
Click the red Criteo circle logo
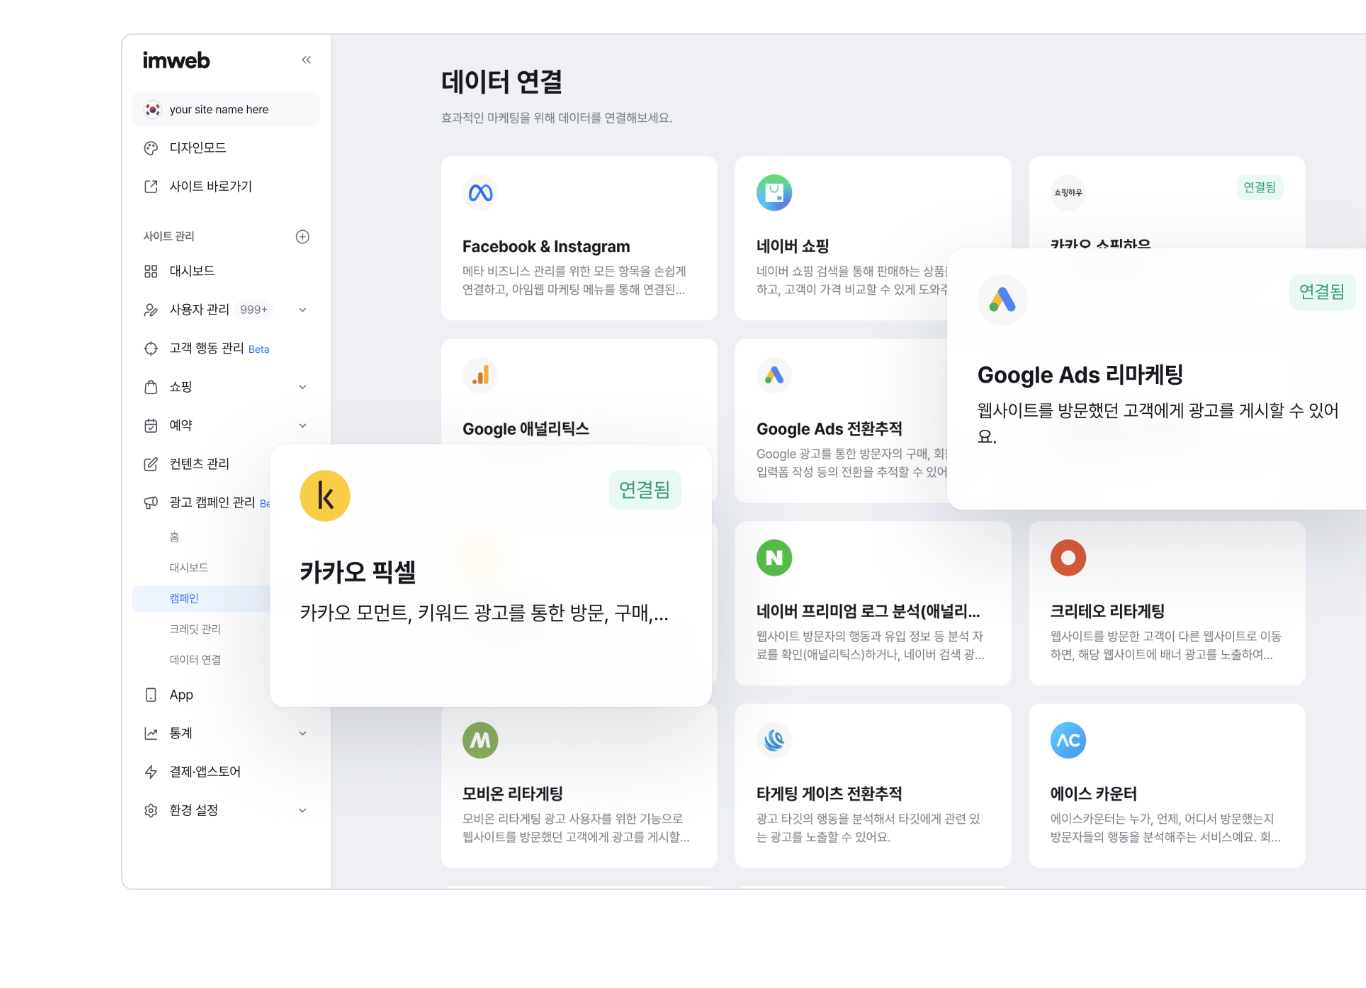click(x=1068, y=558)
